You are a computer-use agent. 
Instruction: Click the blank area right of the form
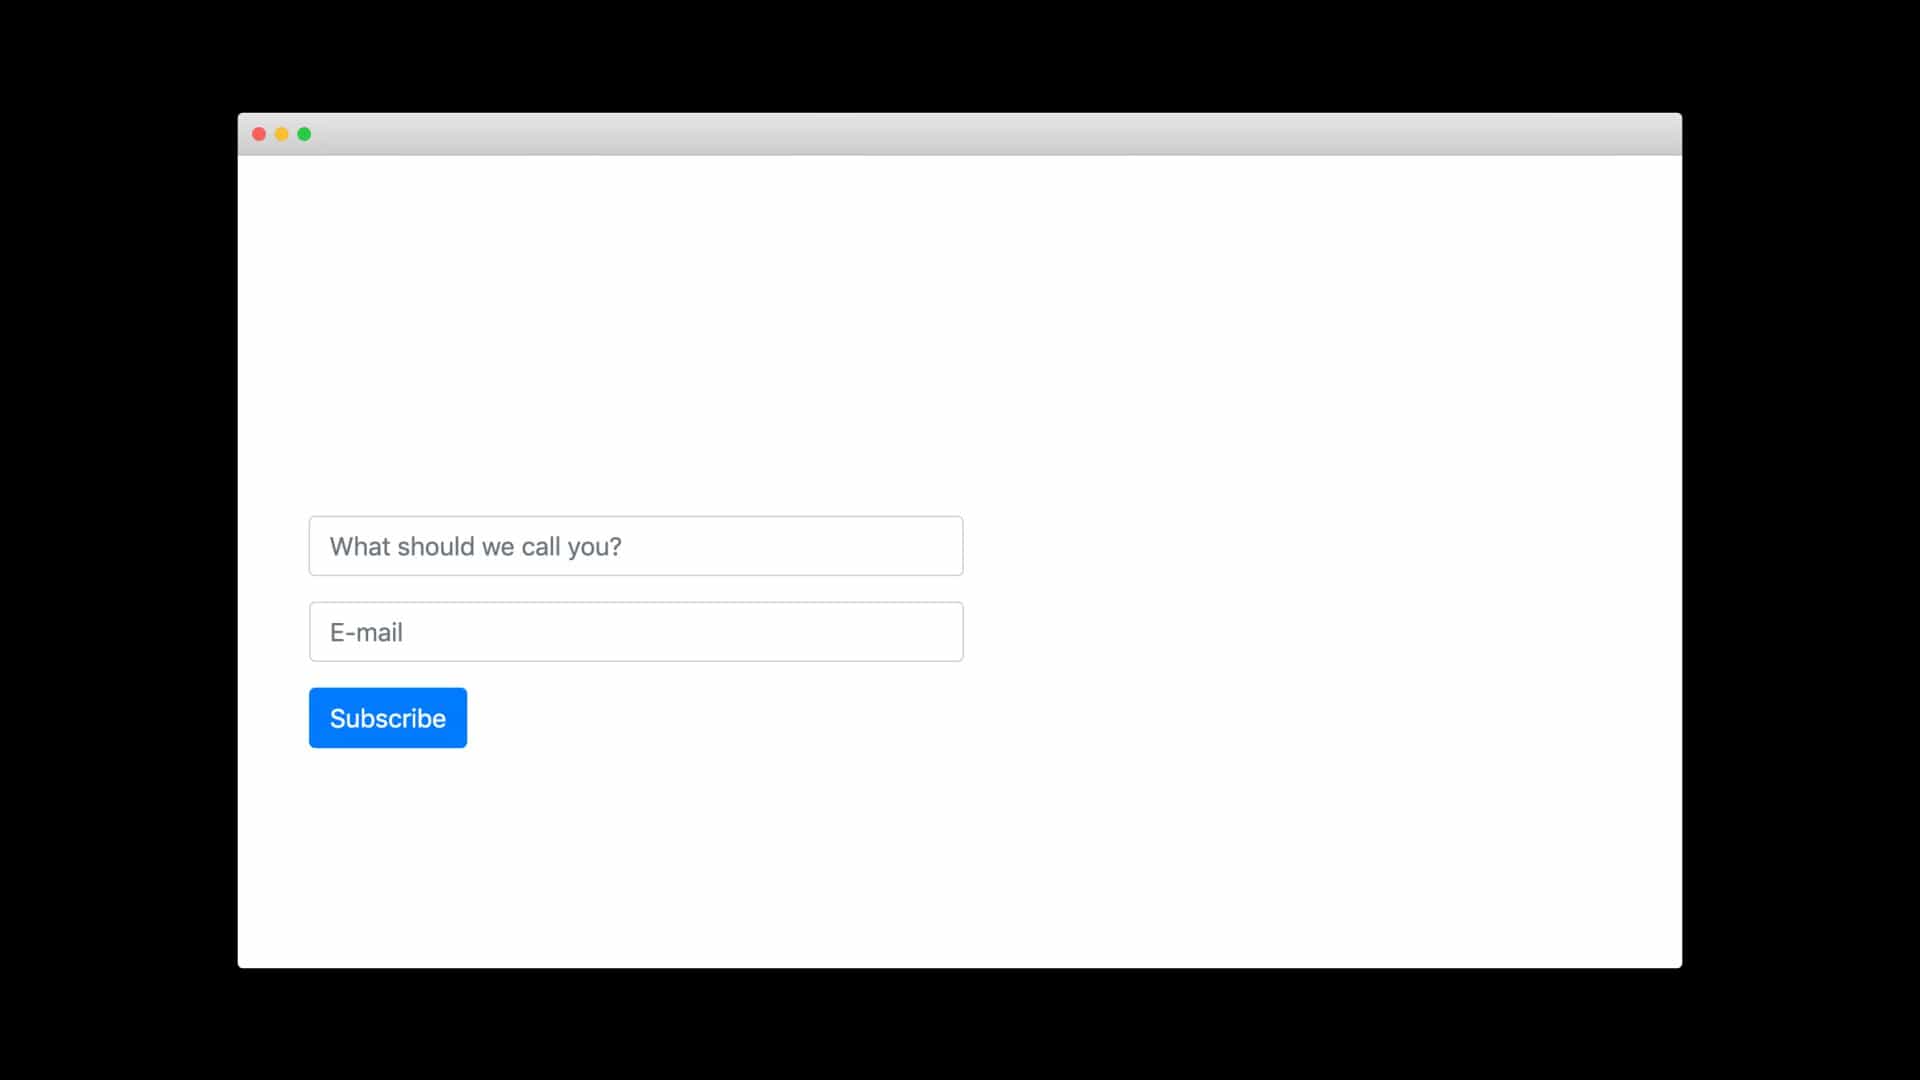1320,630
